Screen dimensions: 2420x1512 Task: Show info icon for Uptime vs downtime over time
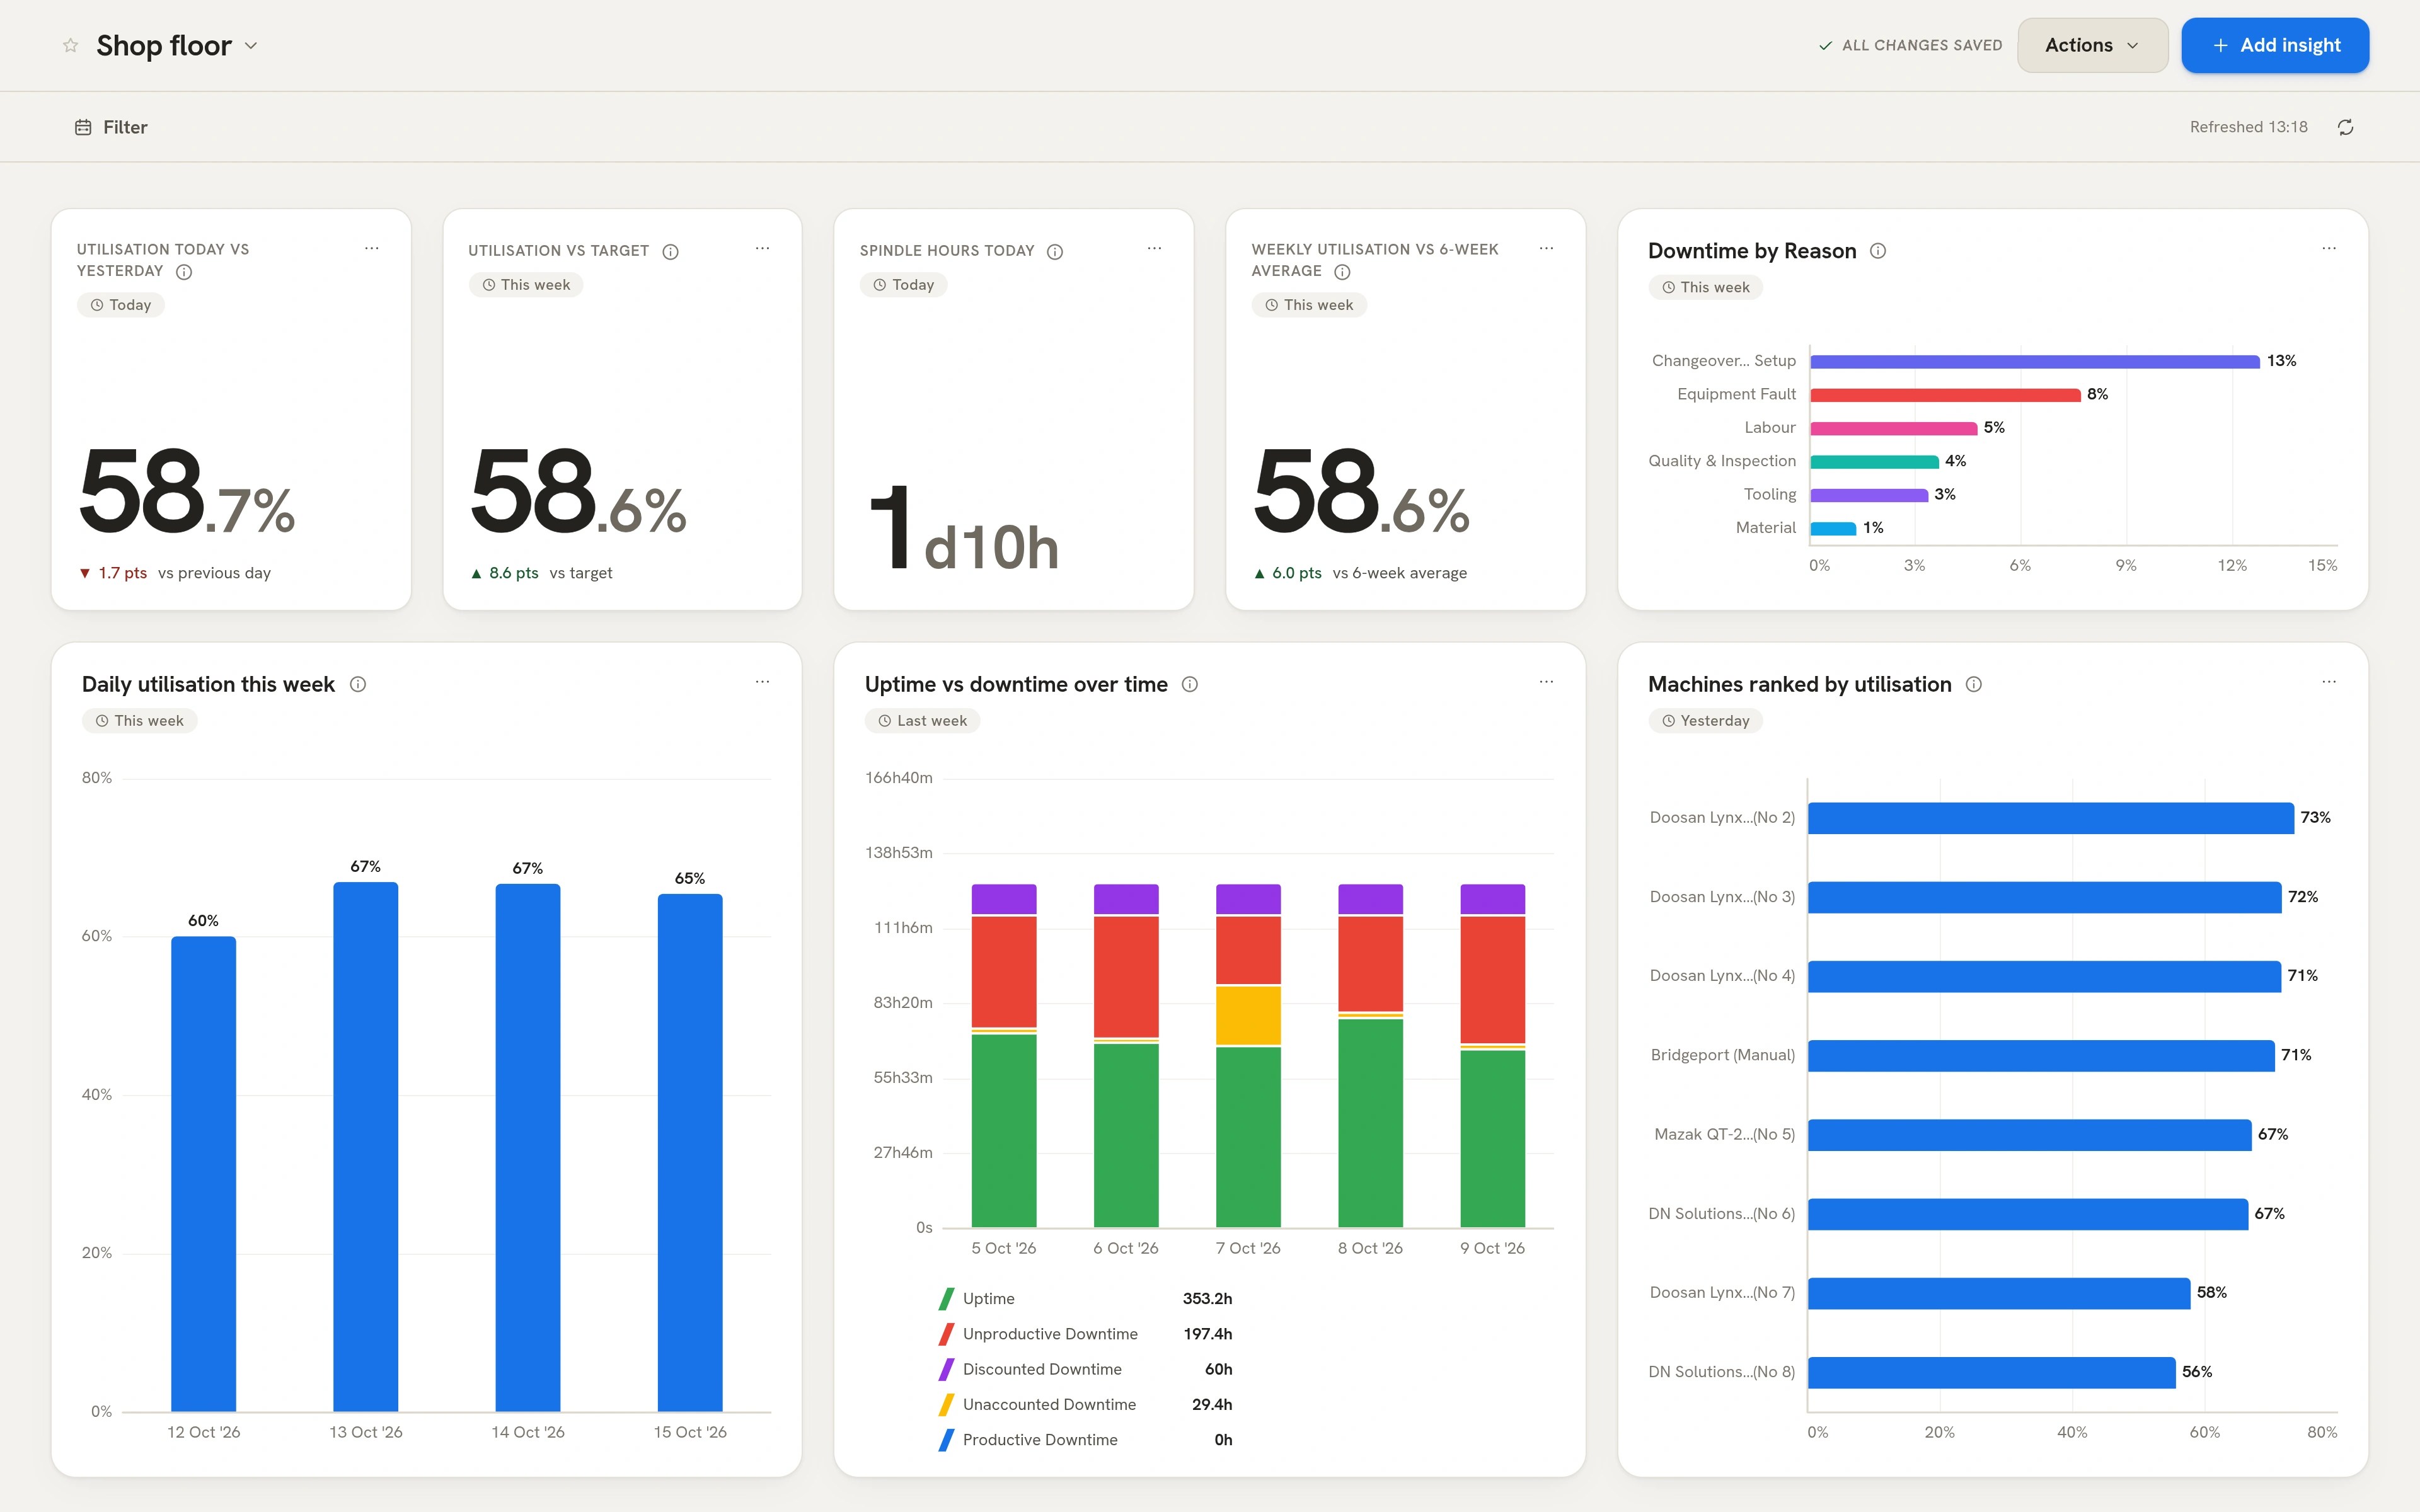pos(1190,684)
